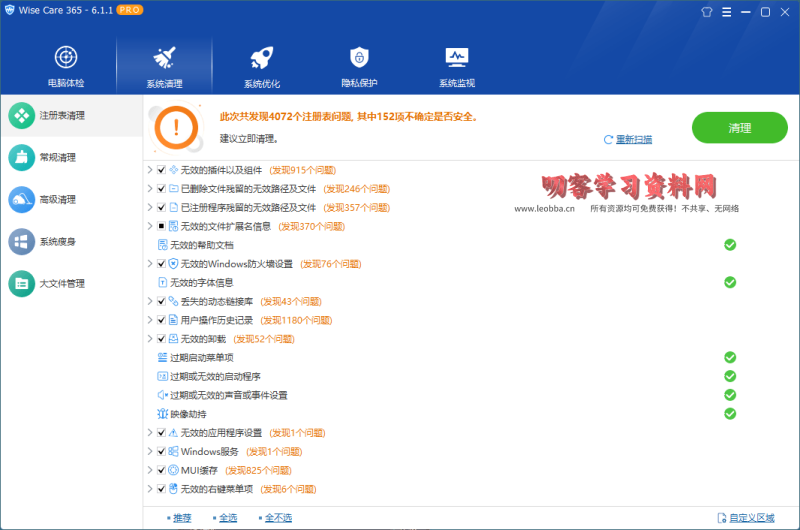800x530 pixels.
Task: Uncheck the Windows服务 checkbox
Action: pyautogui.click(x=161, y=451)
